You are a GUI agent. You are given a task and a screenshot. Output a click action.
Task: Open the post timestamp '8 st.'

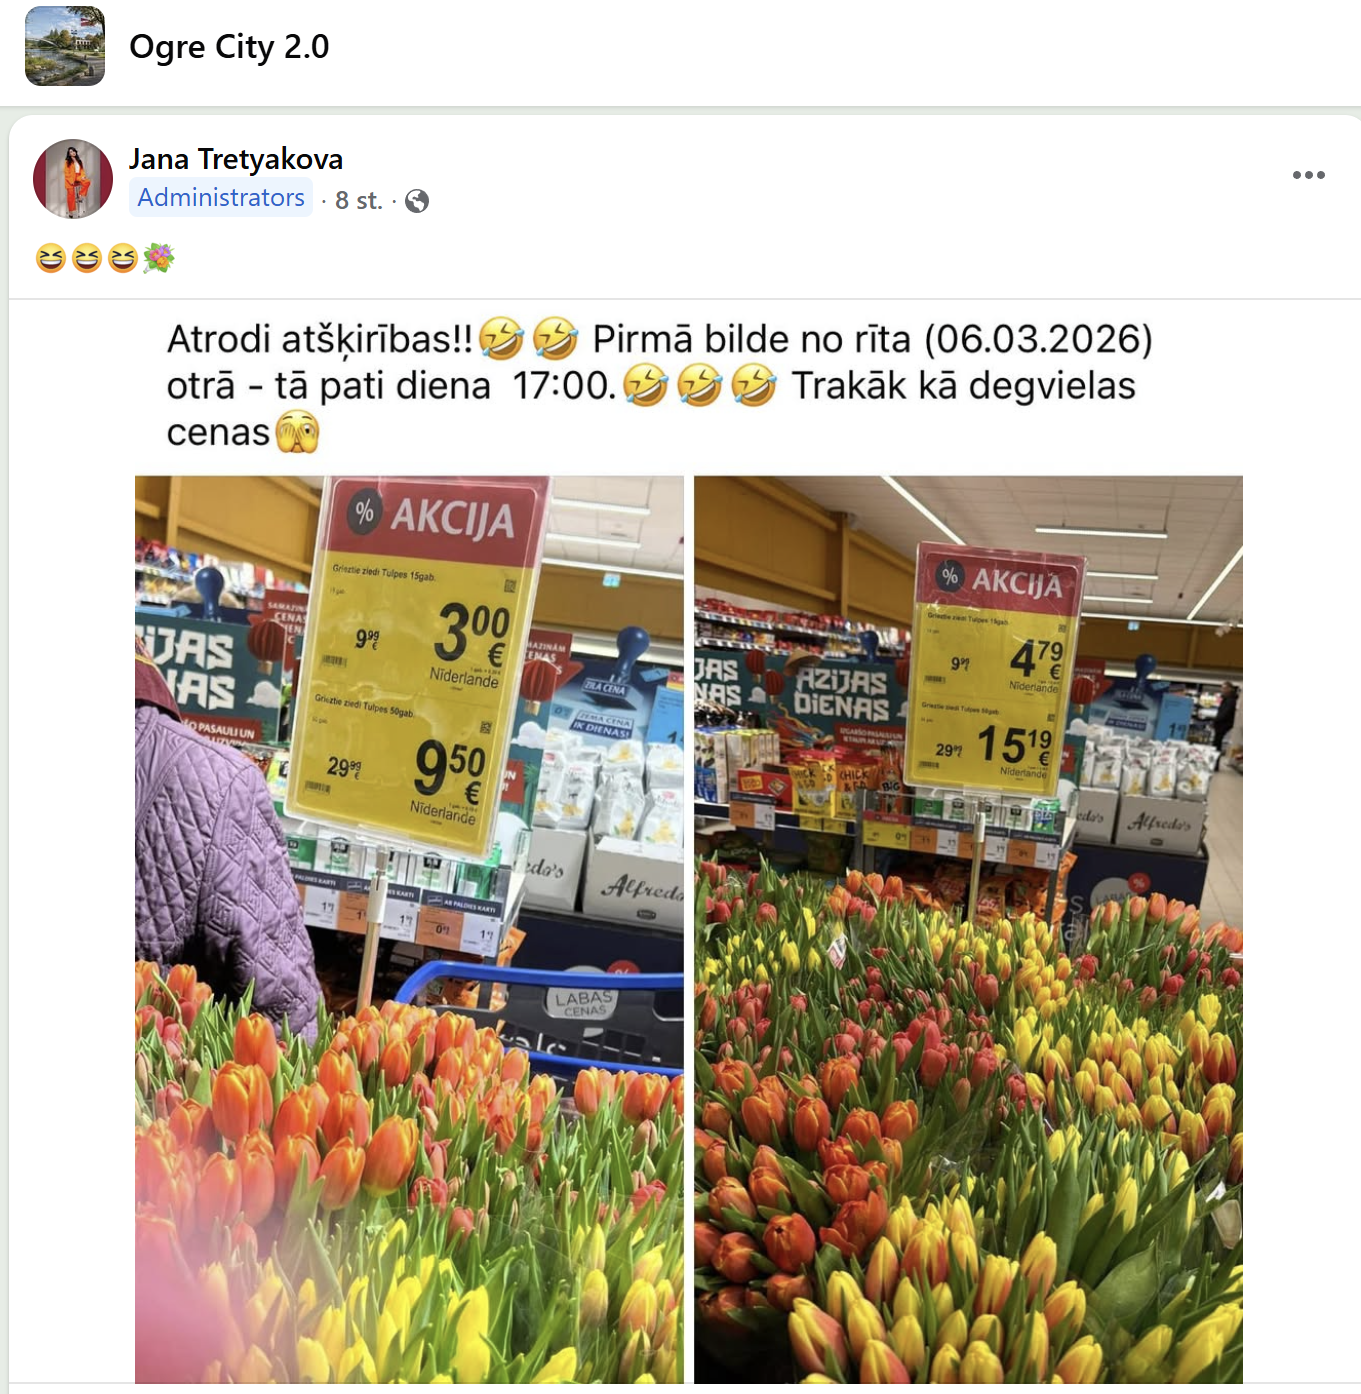pyautogui.click(x=359, y=201)
